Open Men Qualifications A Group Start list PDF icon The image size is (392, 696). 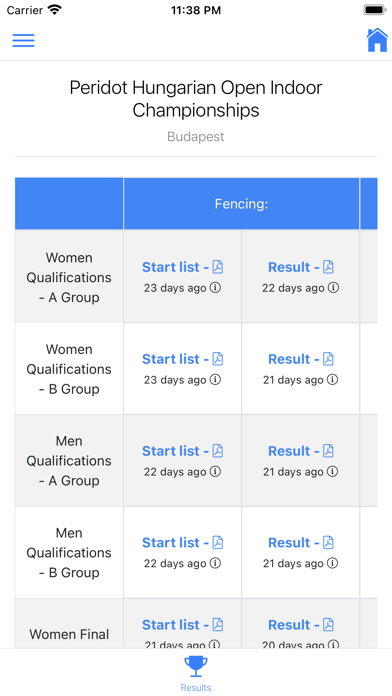coord(218,451)
